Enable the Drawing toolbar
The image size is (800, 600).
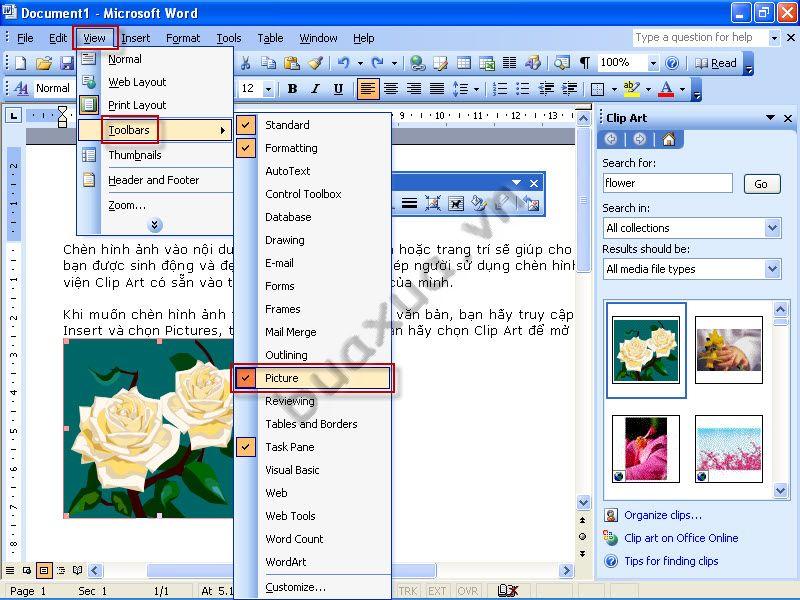point(312,240)
